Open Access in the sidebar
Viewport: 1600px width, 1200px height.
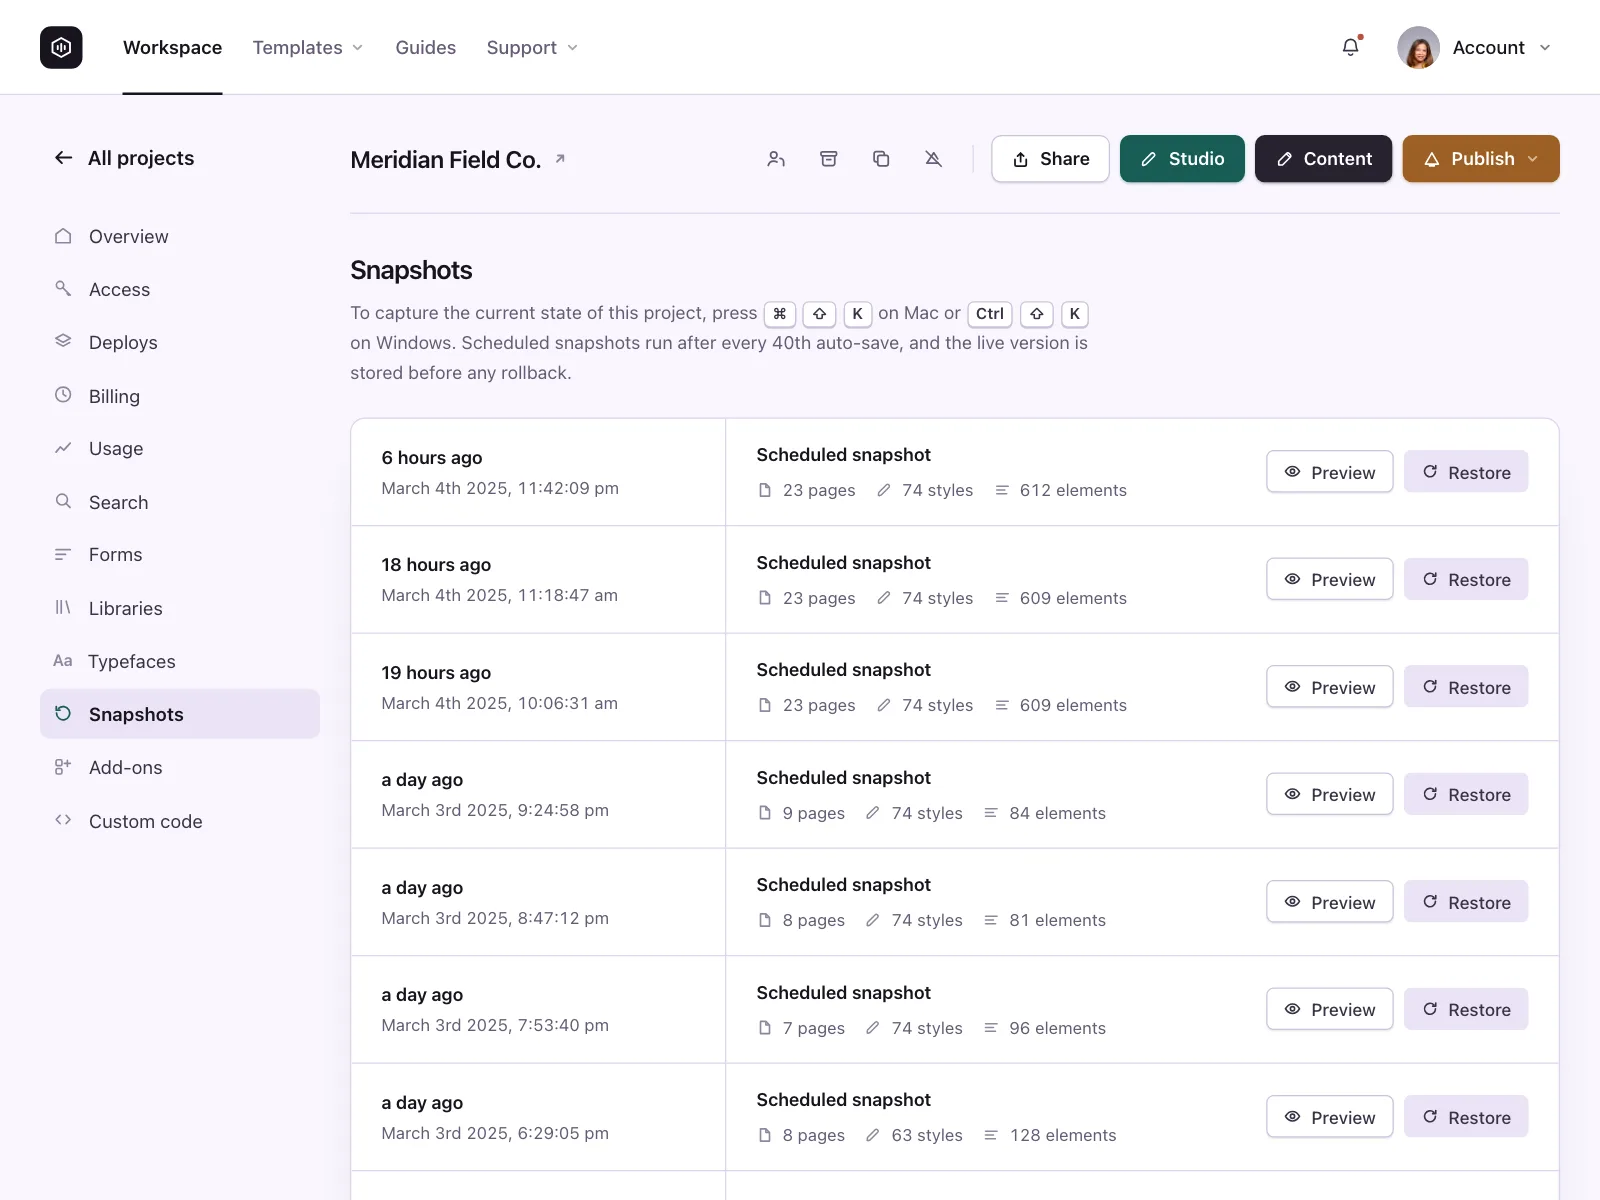point(180,289)
